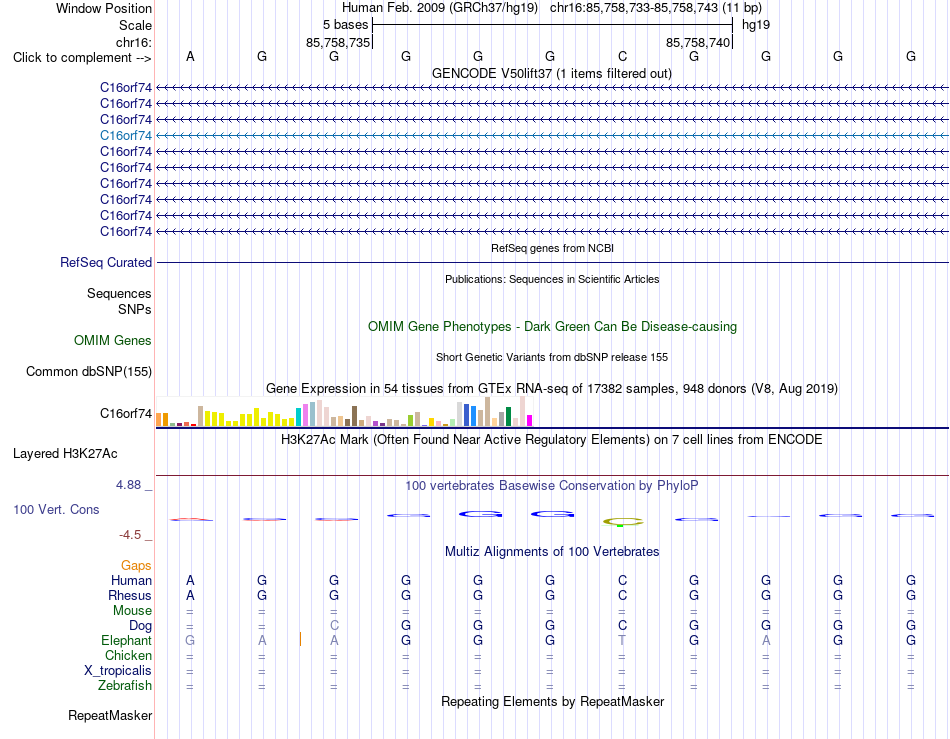Select the Elephant species label

pos(126,641)
